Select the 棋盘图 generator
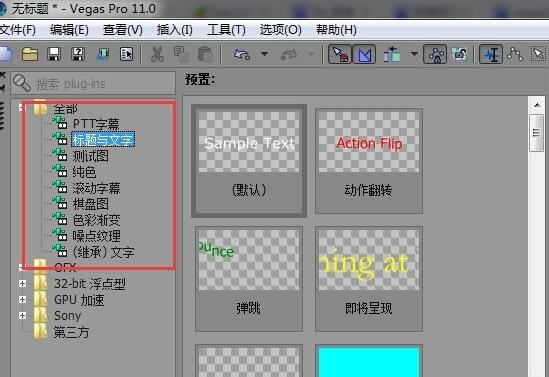 [90, 204]
